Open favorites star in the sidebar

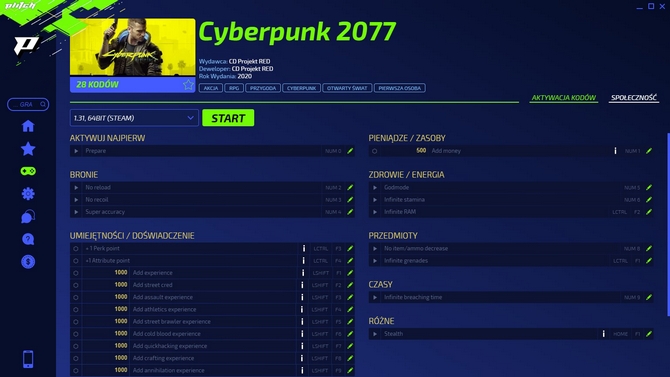coord(28,149)
